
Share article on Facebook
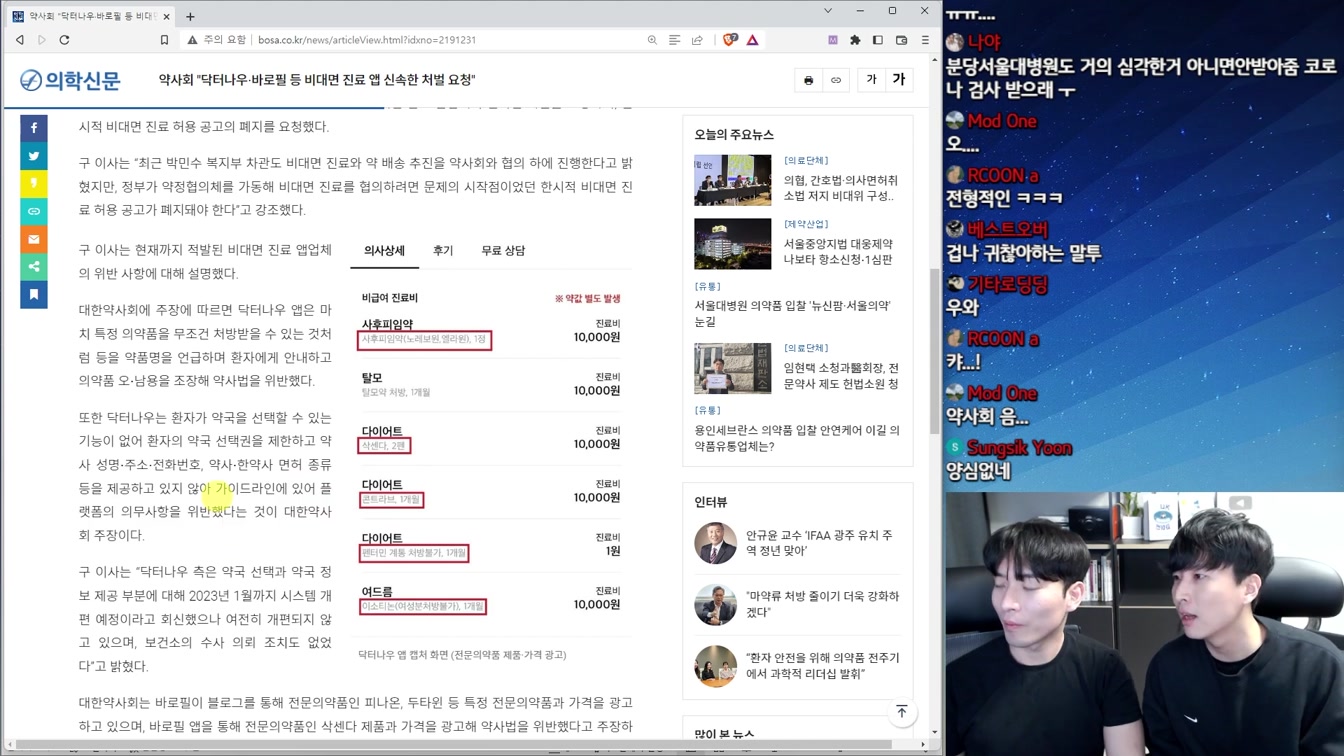click(34, 128)
